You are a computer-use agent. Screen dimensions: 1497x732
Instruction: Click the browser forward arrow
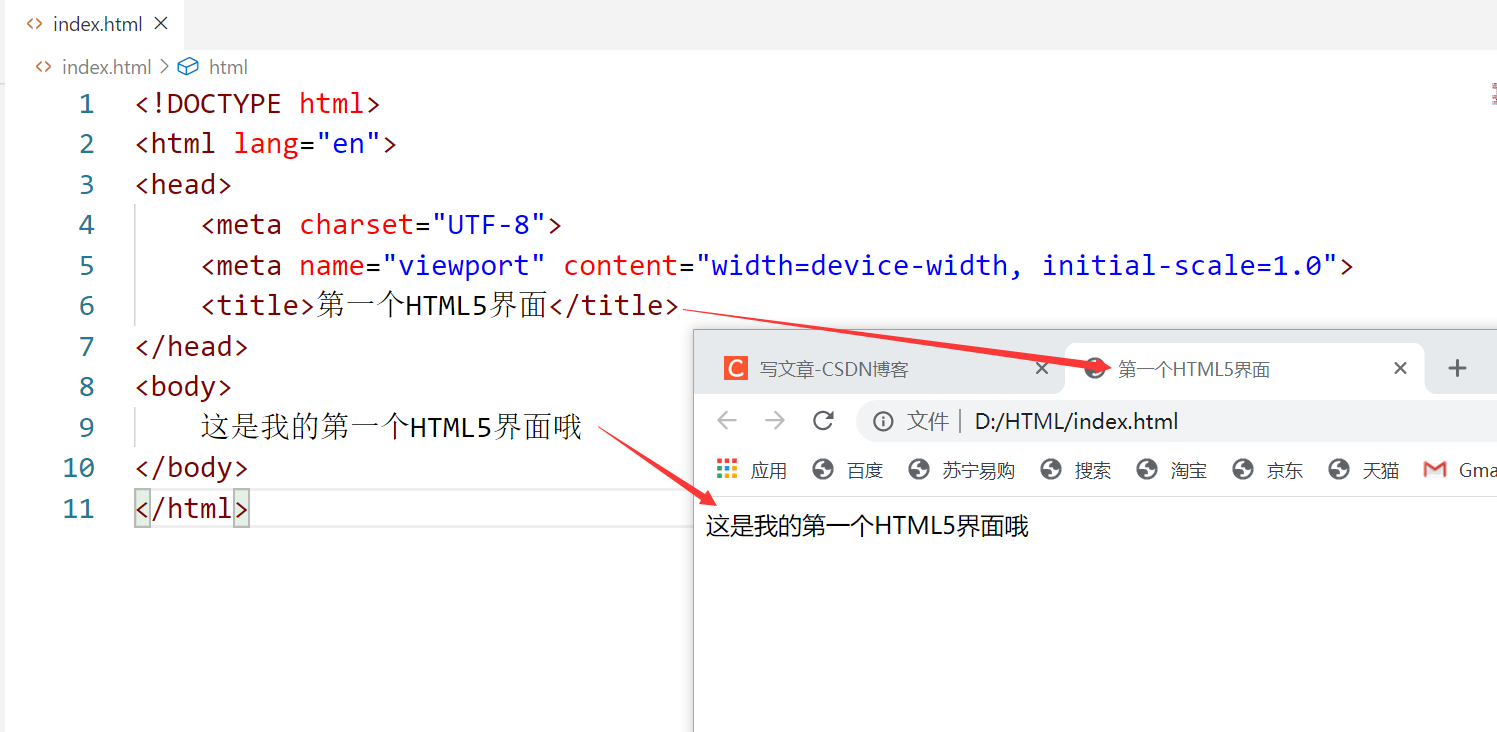click(x=775, y=421)
